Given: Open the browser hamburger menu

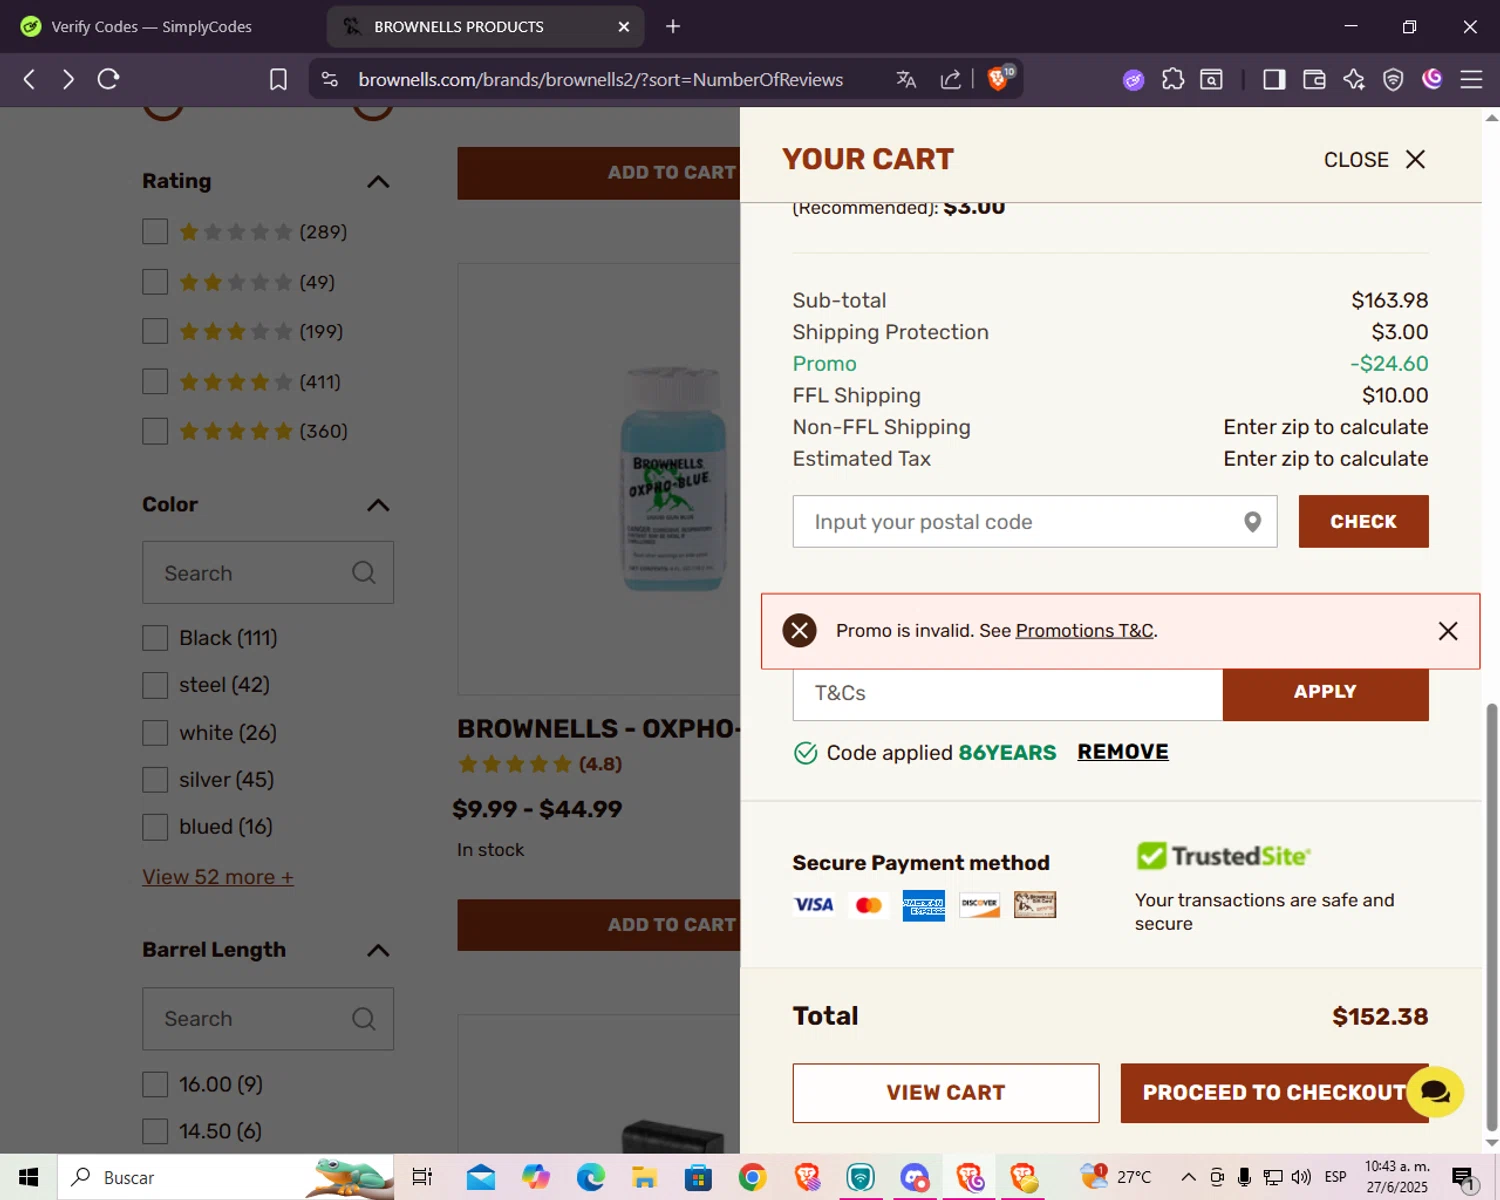Looking at the screenshot, I should point(1471,79).
